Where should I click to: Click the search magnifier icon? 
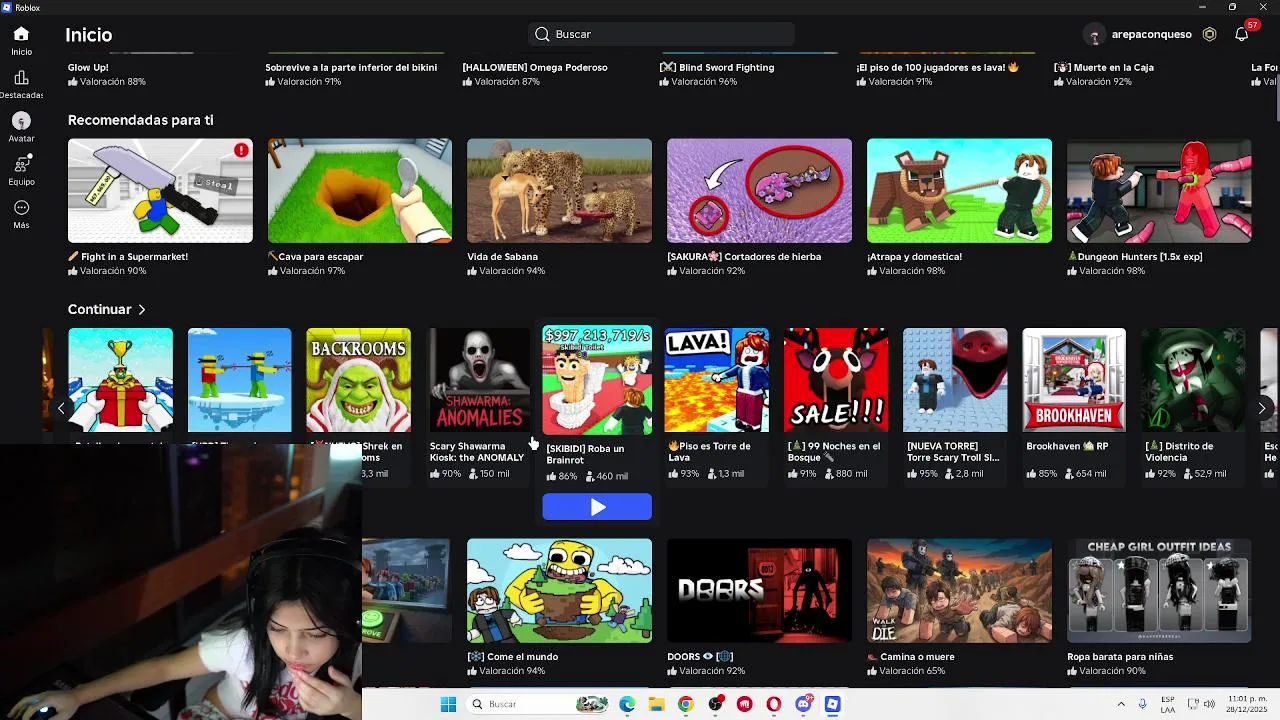542,34
